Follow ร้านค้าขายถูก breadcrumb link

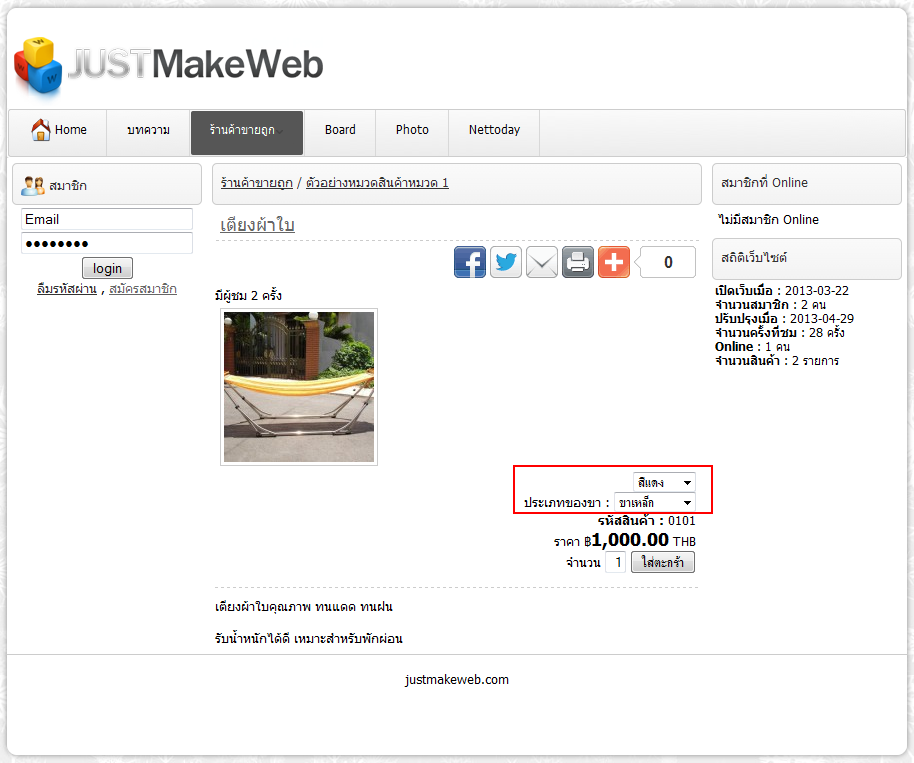[256, 183]
